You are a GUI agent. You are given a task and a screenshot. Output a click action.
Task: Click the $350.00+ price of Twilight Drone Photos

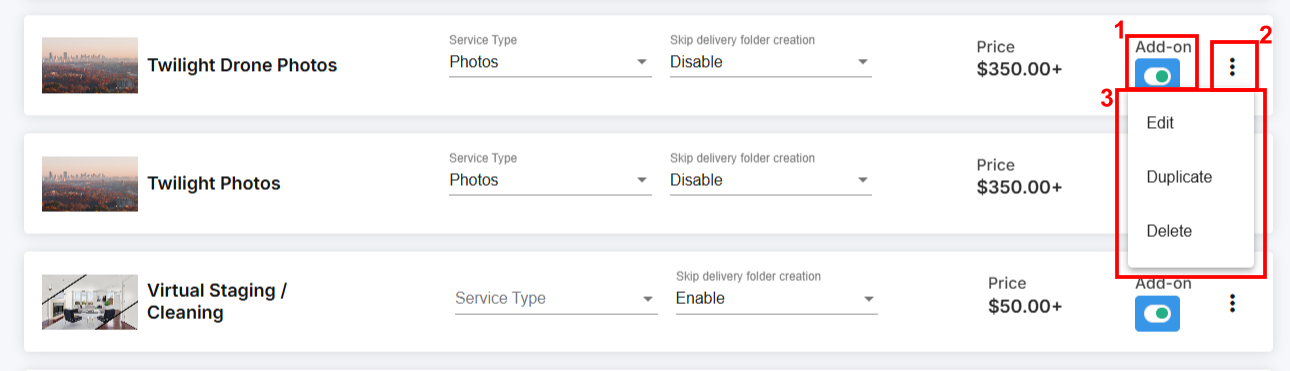(x=1019, y=69)
